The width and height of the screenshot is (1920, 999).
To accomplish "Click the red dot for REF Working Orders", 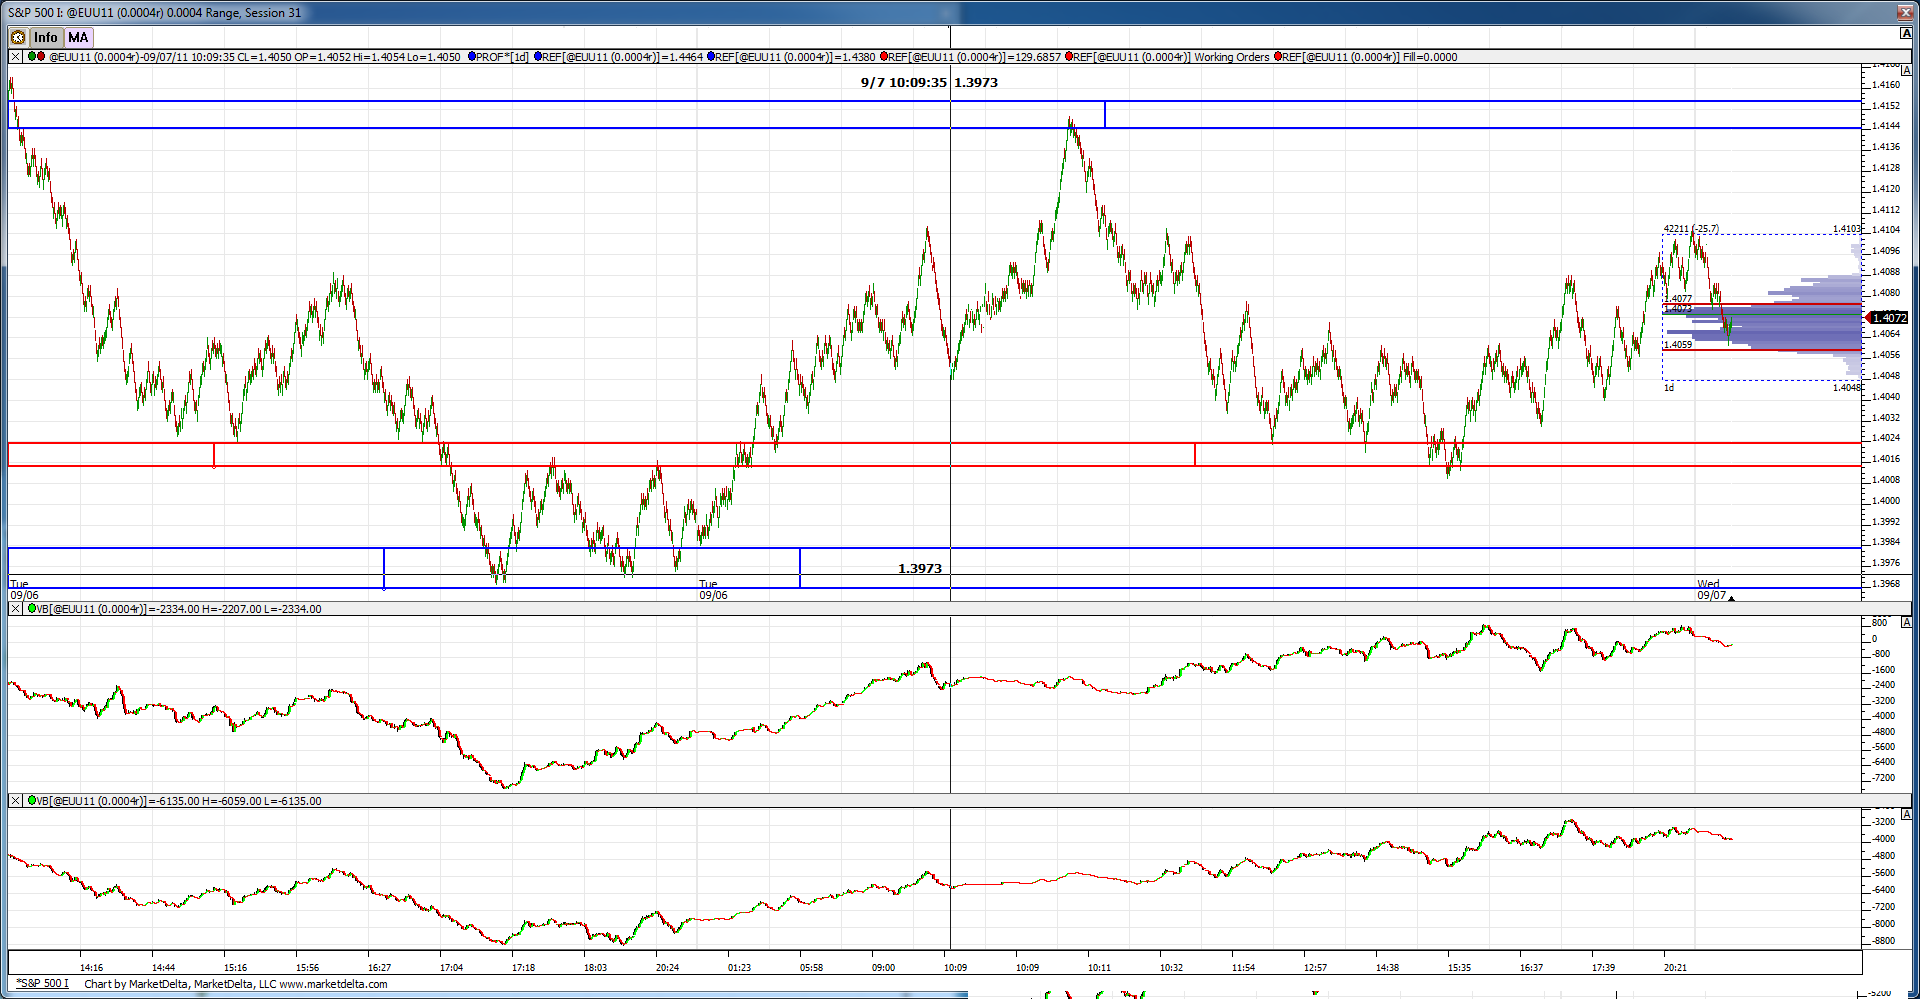I will coord(1069,57).
